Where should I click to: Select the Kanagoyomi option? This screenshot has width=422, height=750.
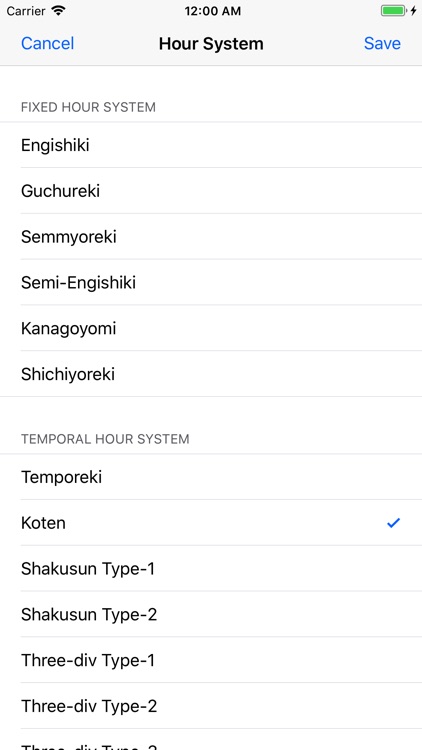(x=211, y=328)
